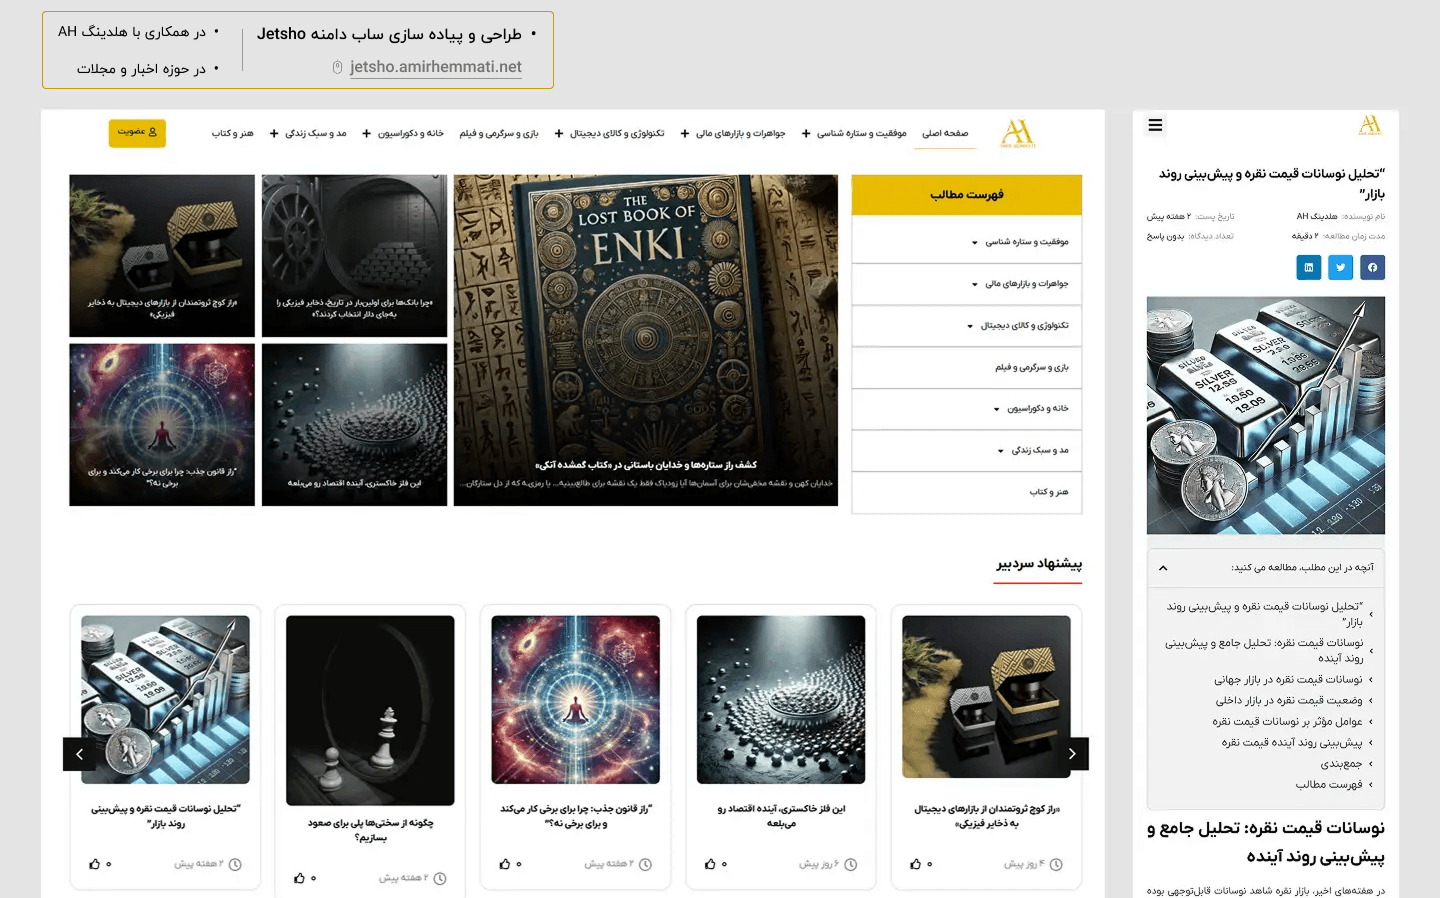Like the «راز قانون جذب» carousel card
Image resolution: width=1440 pixels, height=898 pixels.
pyautogui.click(x=505, y=864)
